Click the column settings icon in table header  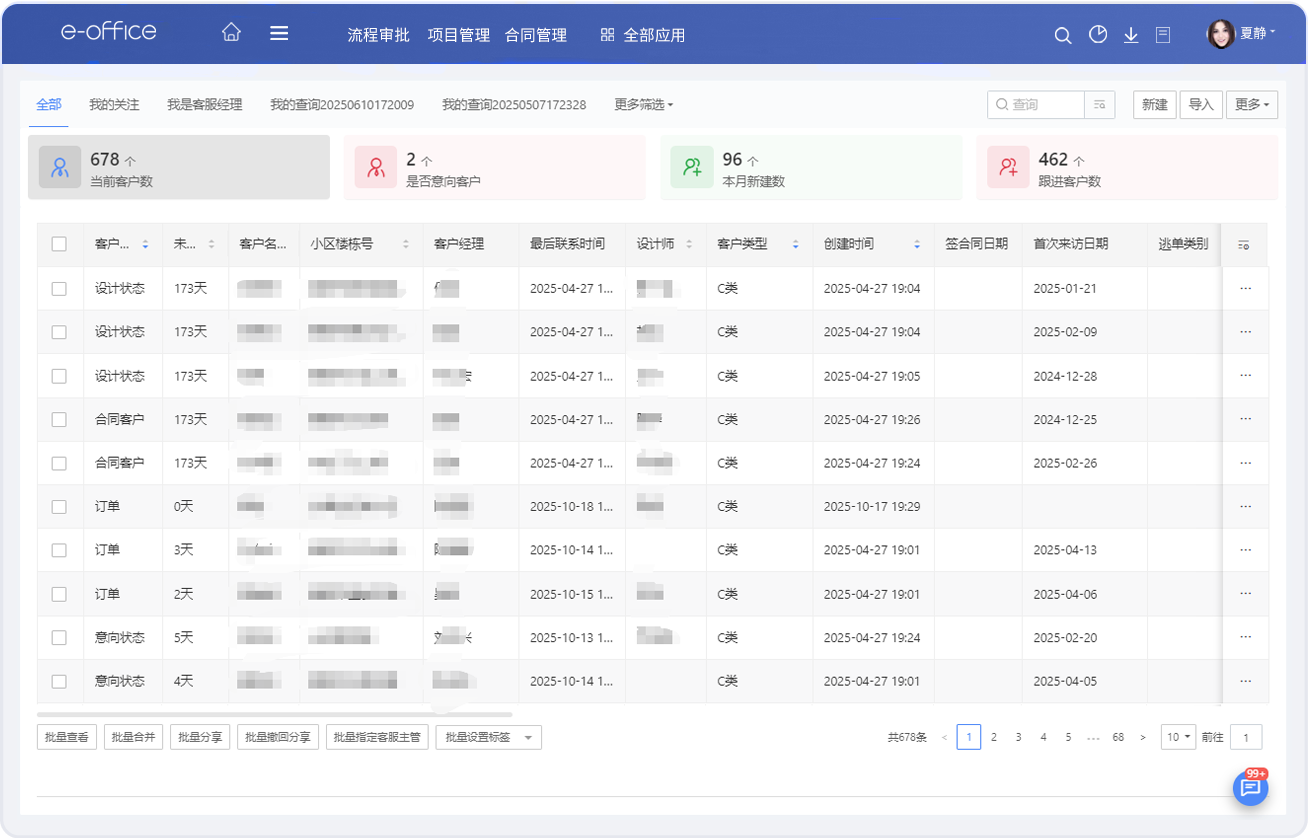click(x=1244, y=245)
